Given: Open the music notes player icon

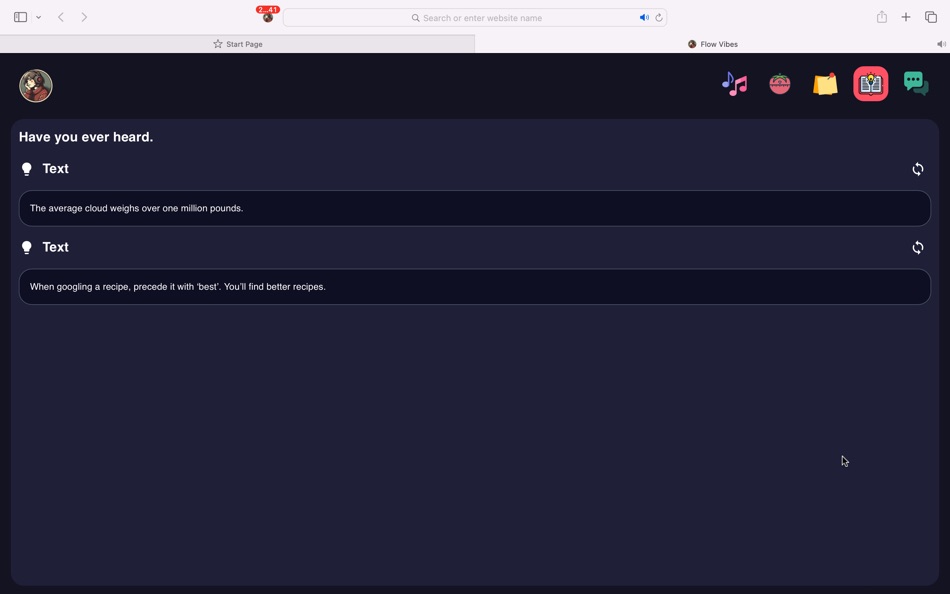Looking at the screenshot, I should coord(734,84).
